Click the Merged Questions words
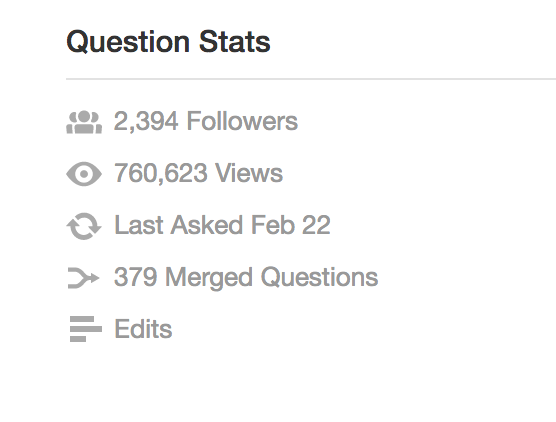The width and height of the screenshot is (556, 422). pos(272,278)
